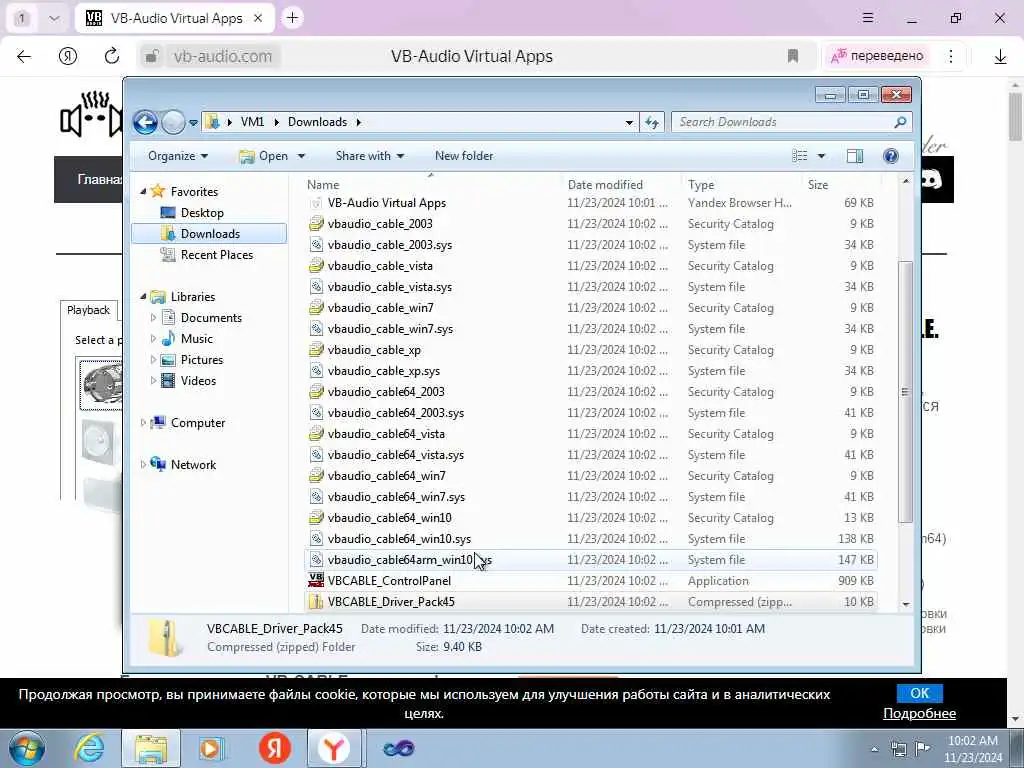Select the VB-Audio Virtual Apps file icon
This screenshot has height=768, width=1024.
(x=316, y=203)
